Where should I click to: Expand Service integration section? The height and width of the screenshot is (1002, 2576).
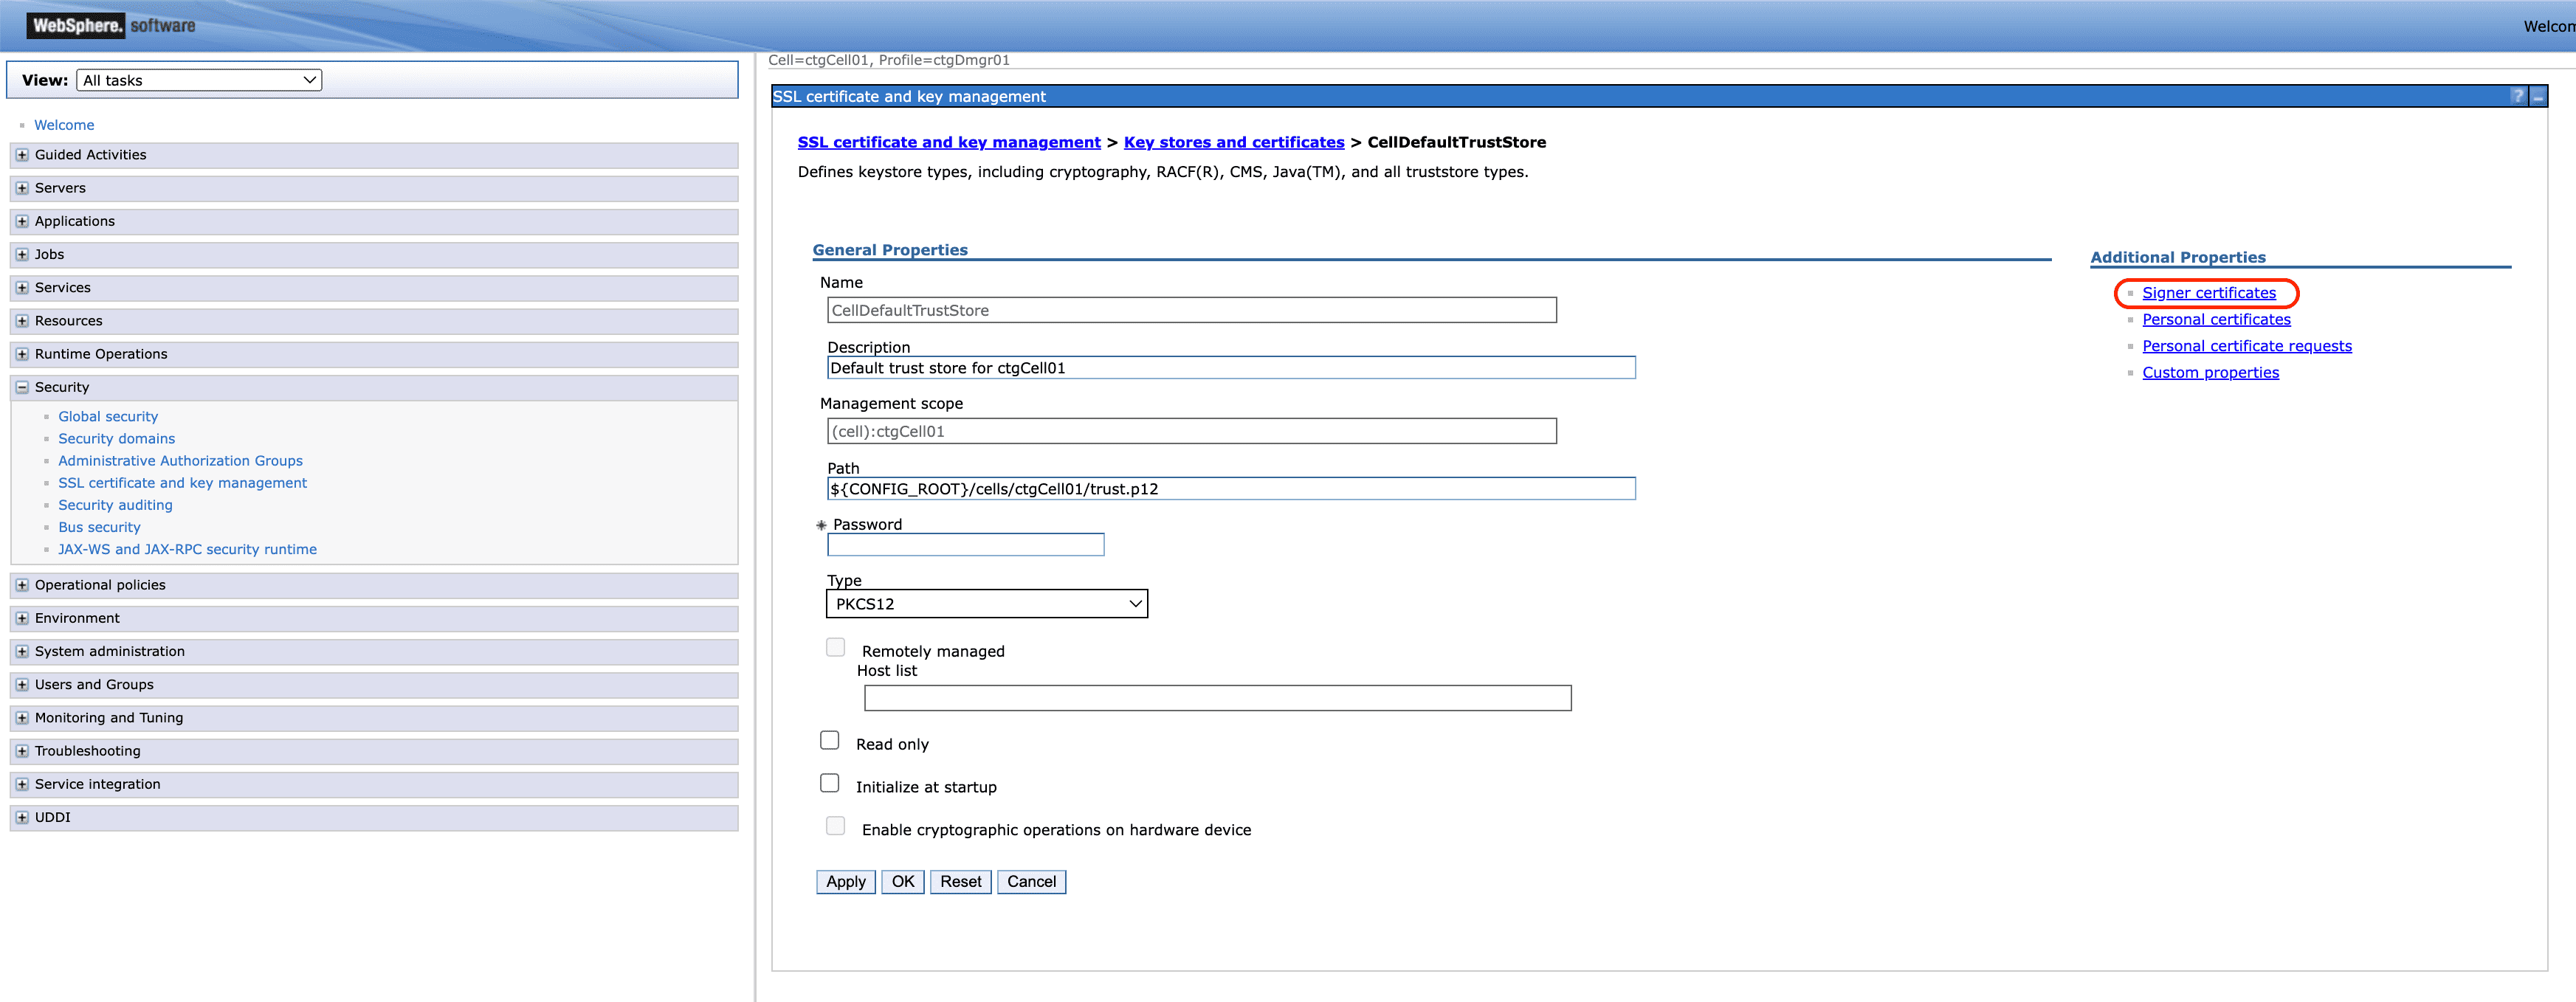(x=22, y=784)
